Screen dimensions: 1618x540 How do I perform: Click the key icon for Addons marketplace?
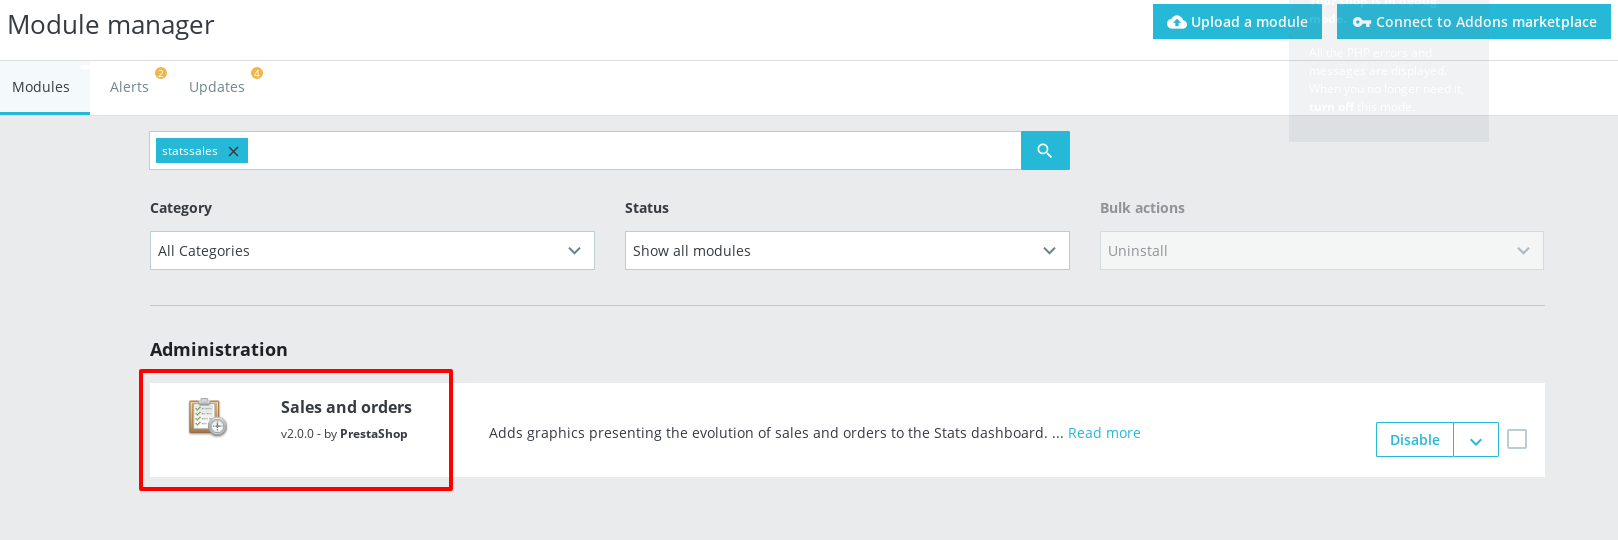pyautogui.click(x=1361, y=22)
